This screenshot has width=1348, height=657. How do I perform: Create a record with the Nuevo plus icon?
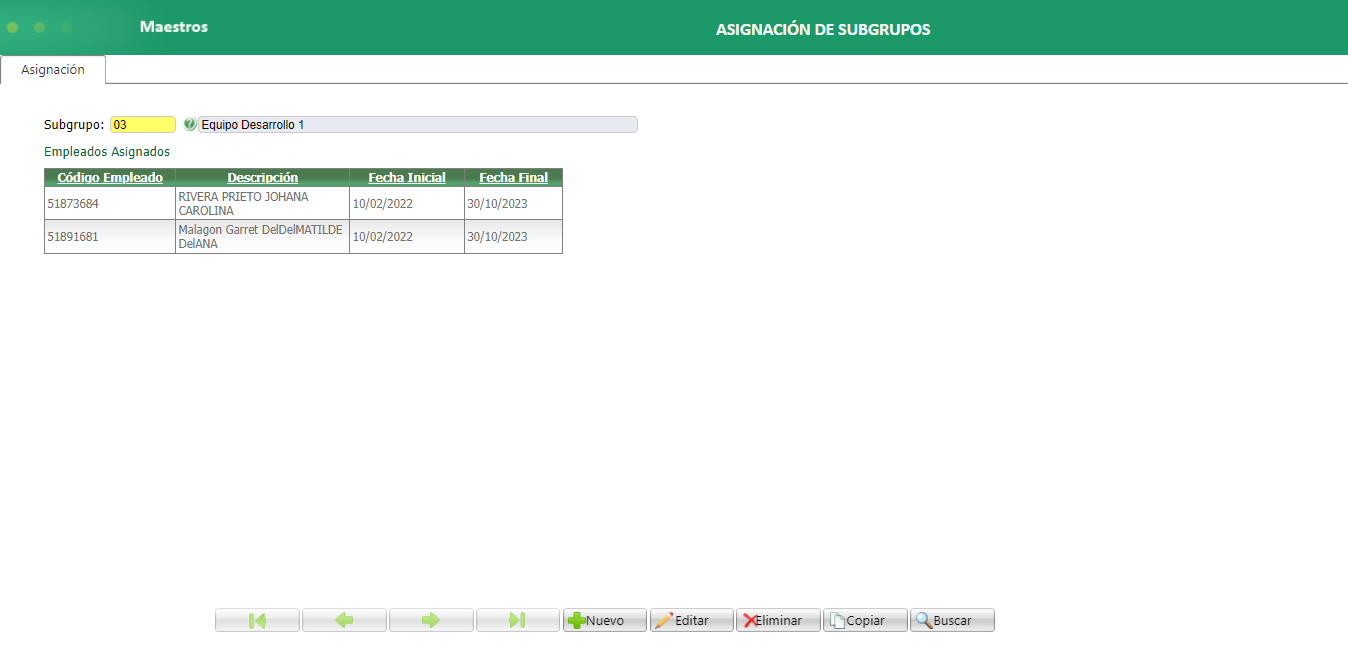[578, 620]
